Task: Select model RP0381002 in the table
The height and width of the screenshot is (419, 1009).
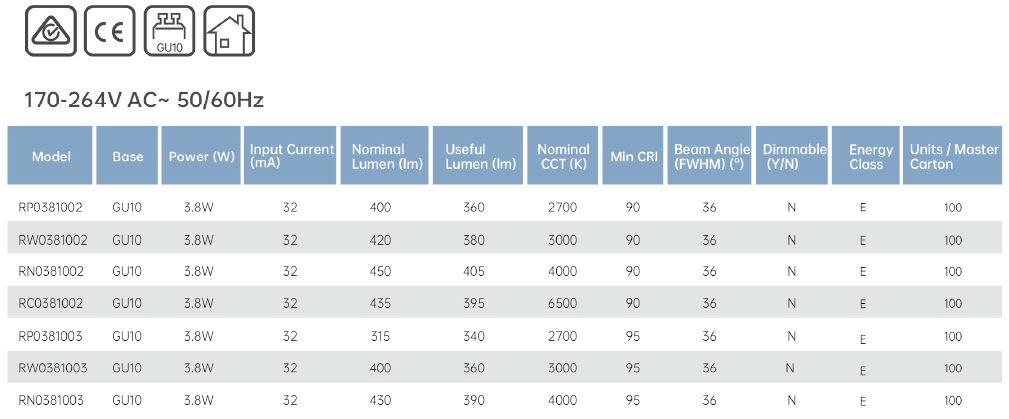Action: [x=51, y=207]
